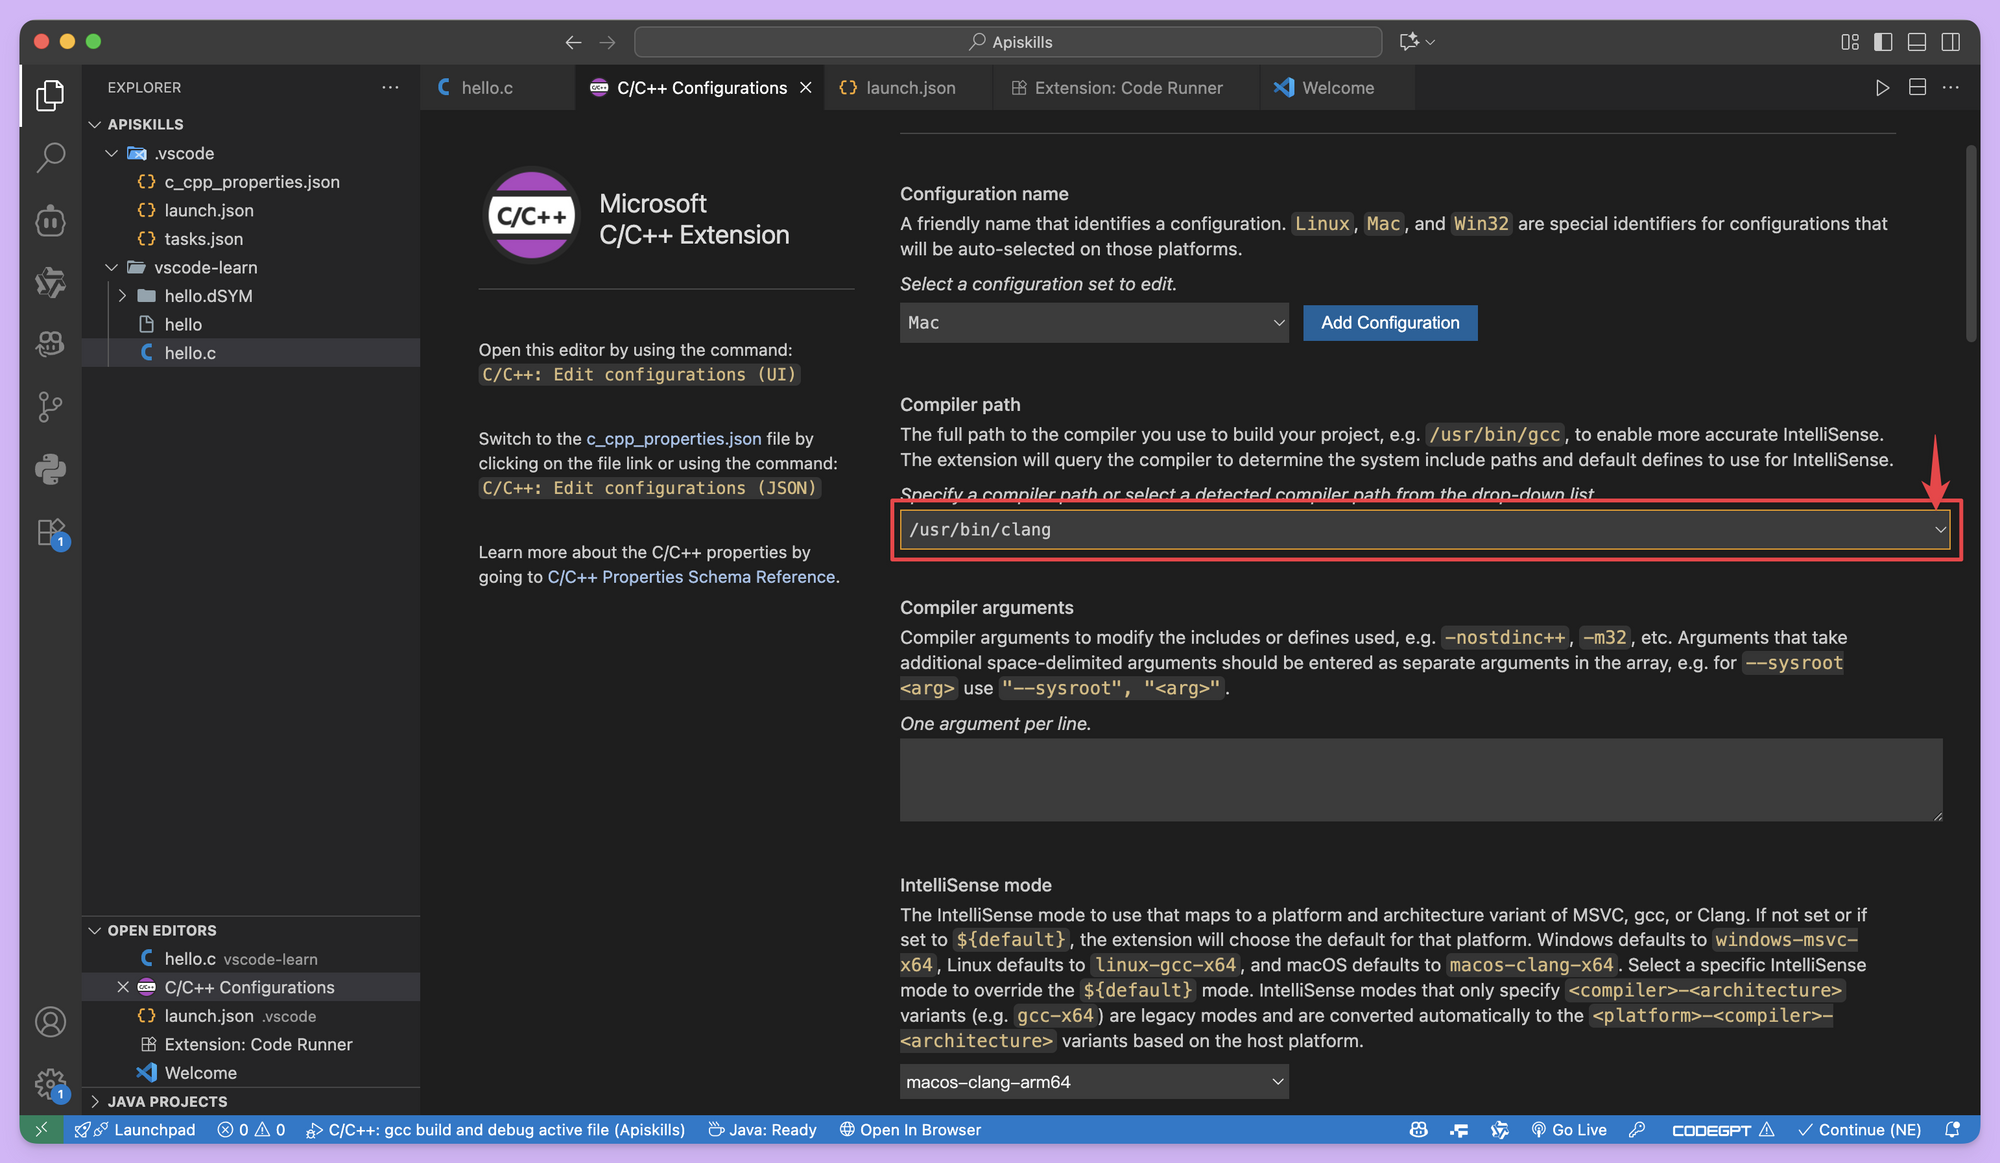Click the notifications bell in status bar
Image resolution: width=2000 pixels, height=1163 pixels.
(x=1952, y=1130)
